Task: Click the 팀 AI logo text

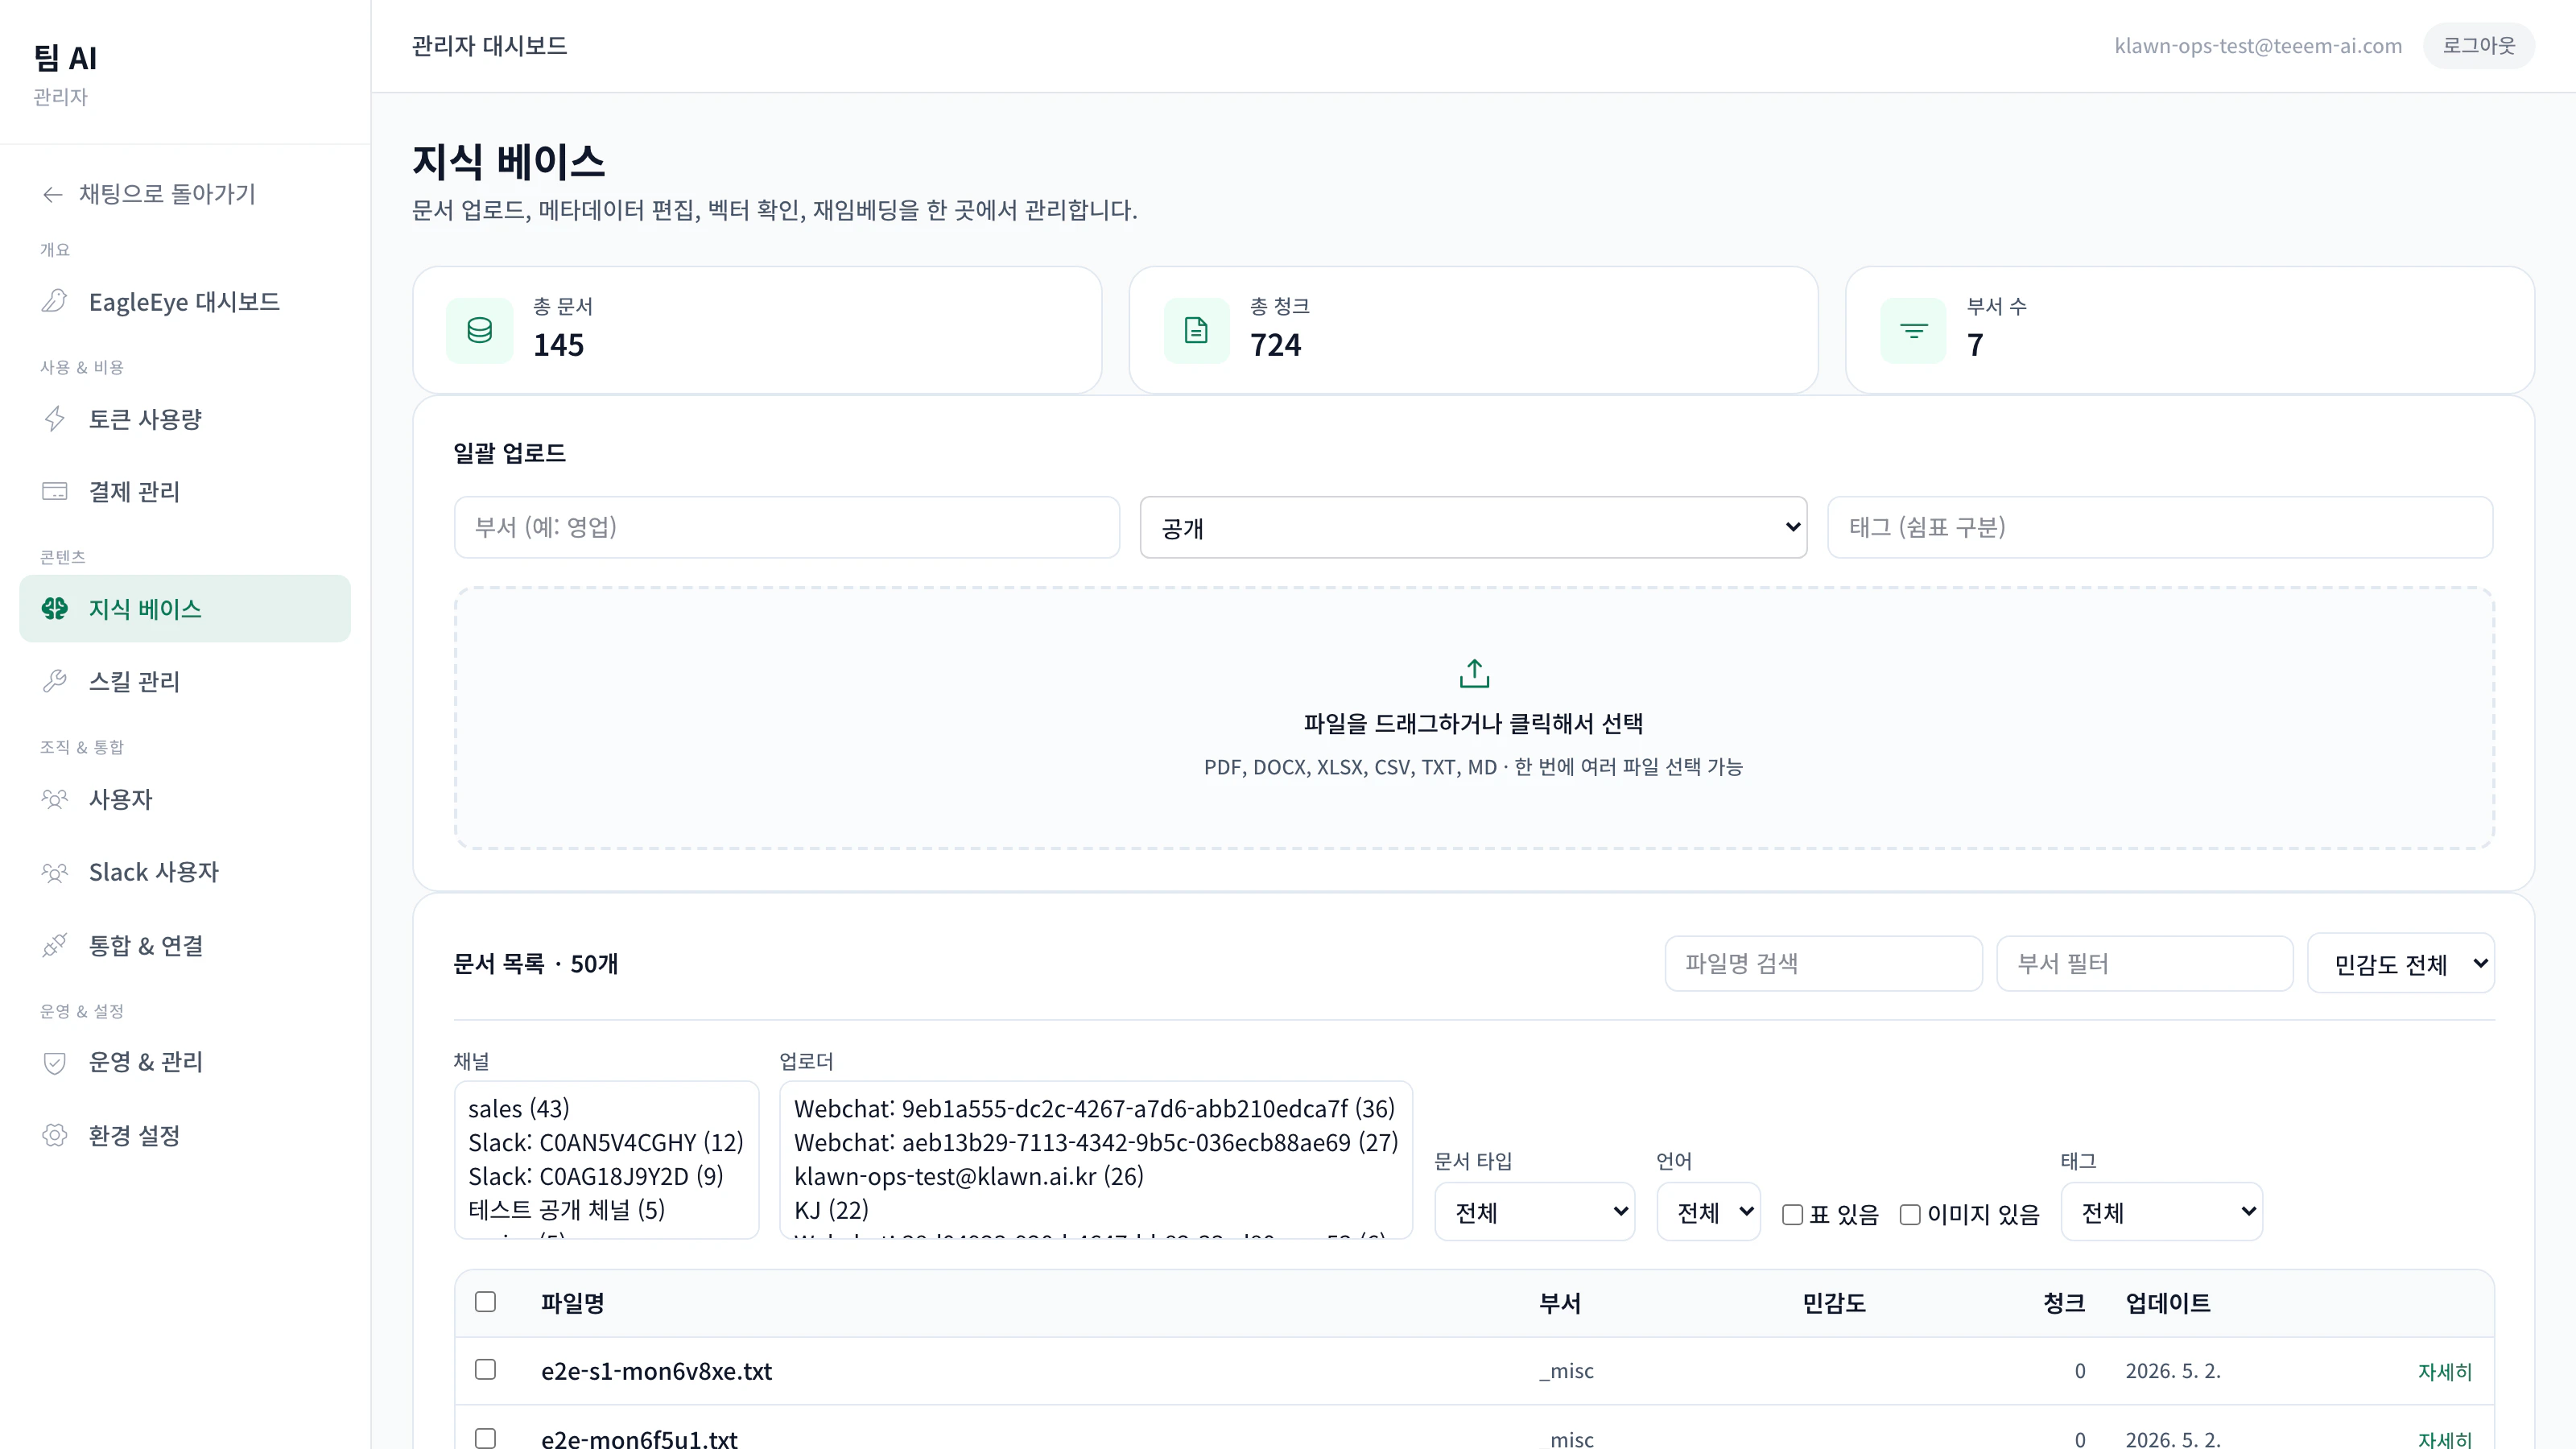Action: pos(65,58)
